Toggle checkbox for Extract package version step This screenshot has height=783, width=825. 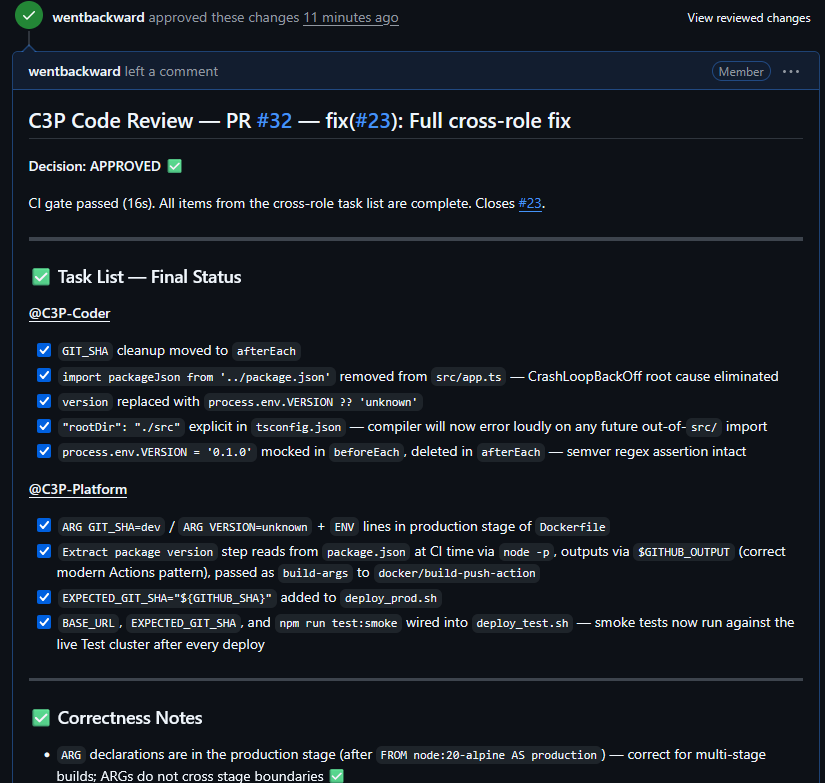[x=44, y=551]
